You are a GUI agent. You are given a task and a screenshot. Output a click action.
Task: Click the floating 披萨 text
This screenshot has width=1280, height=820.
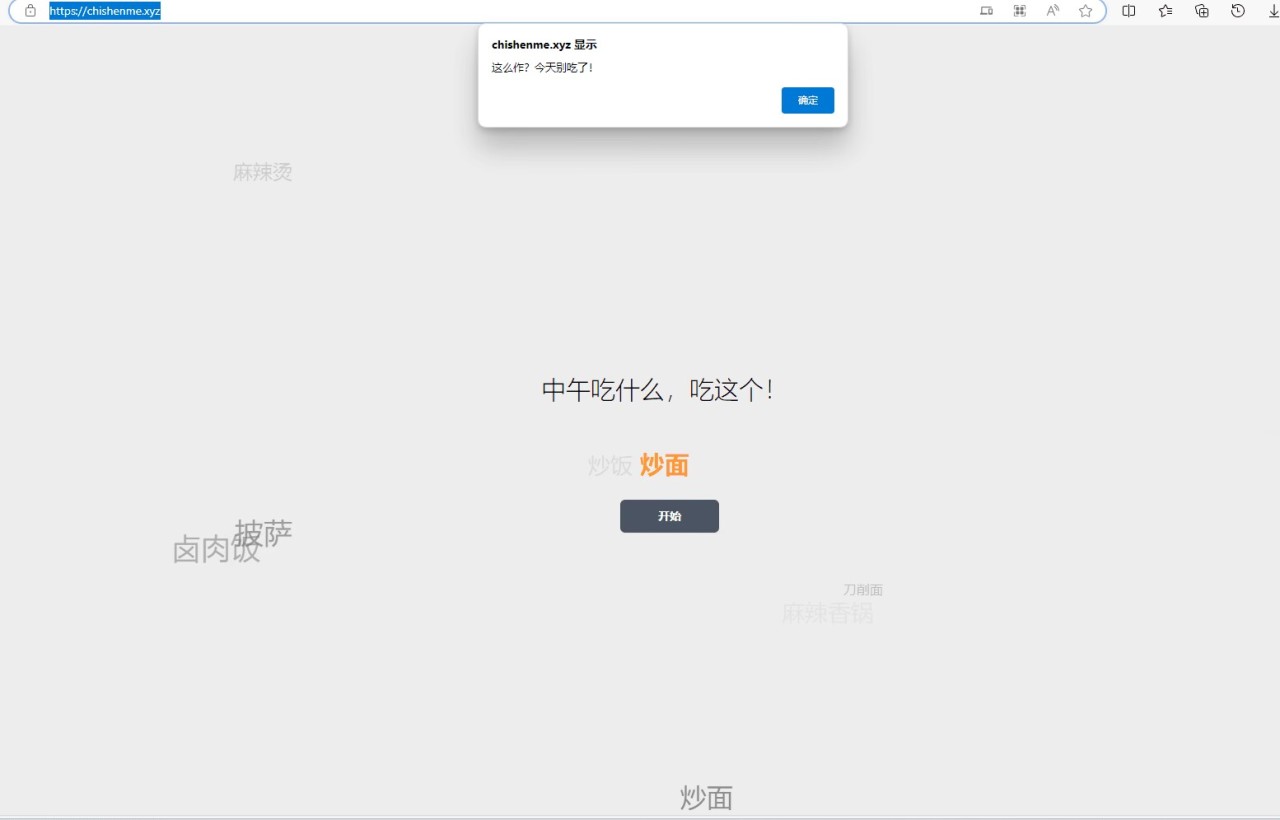pos(264,532)
